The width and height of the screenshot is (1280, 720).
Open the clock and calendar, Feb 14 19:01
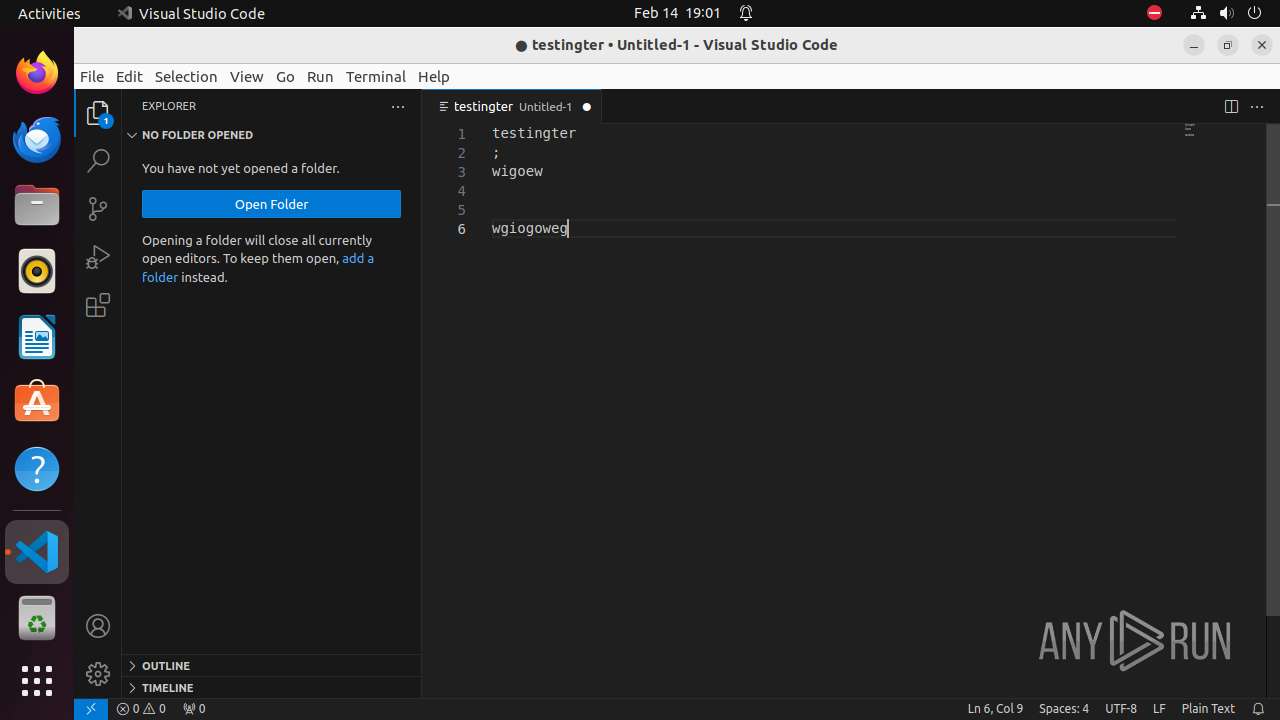click(x=677, y=13)
